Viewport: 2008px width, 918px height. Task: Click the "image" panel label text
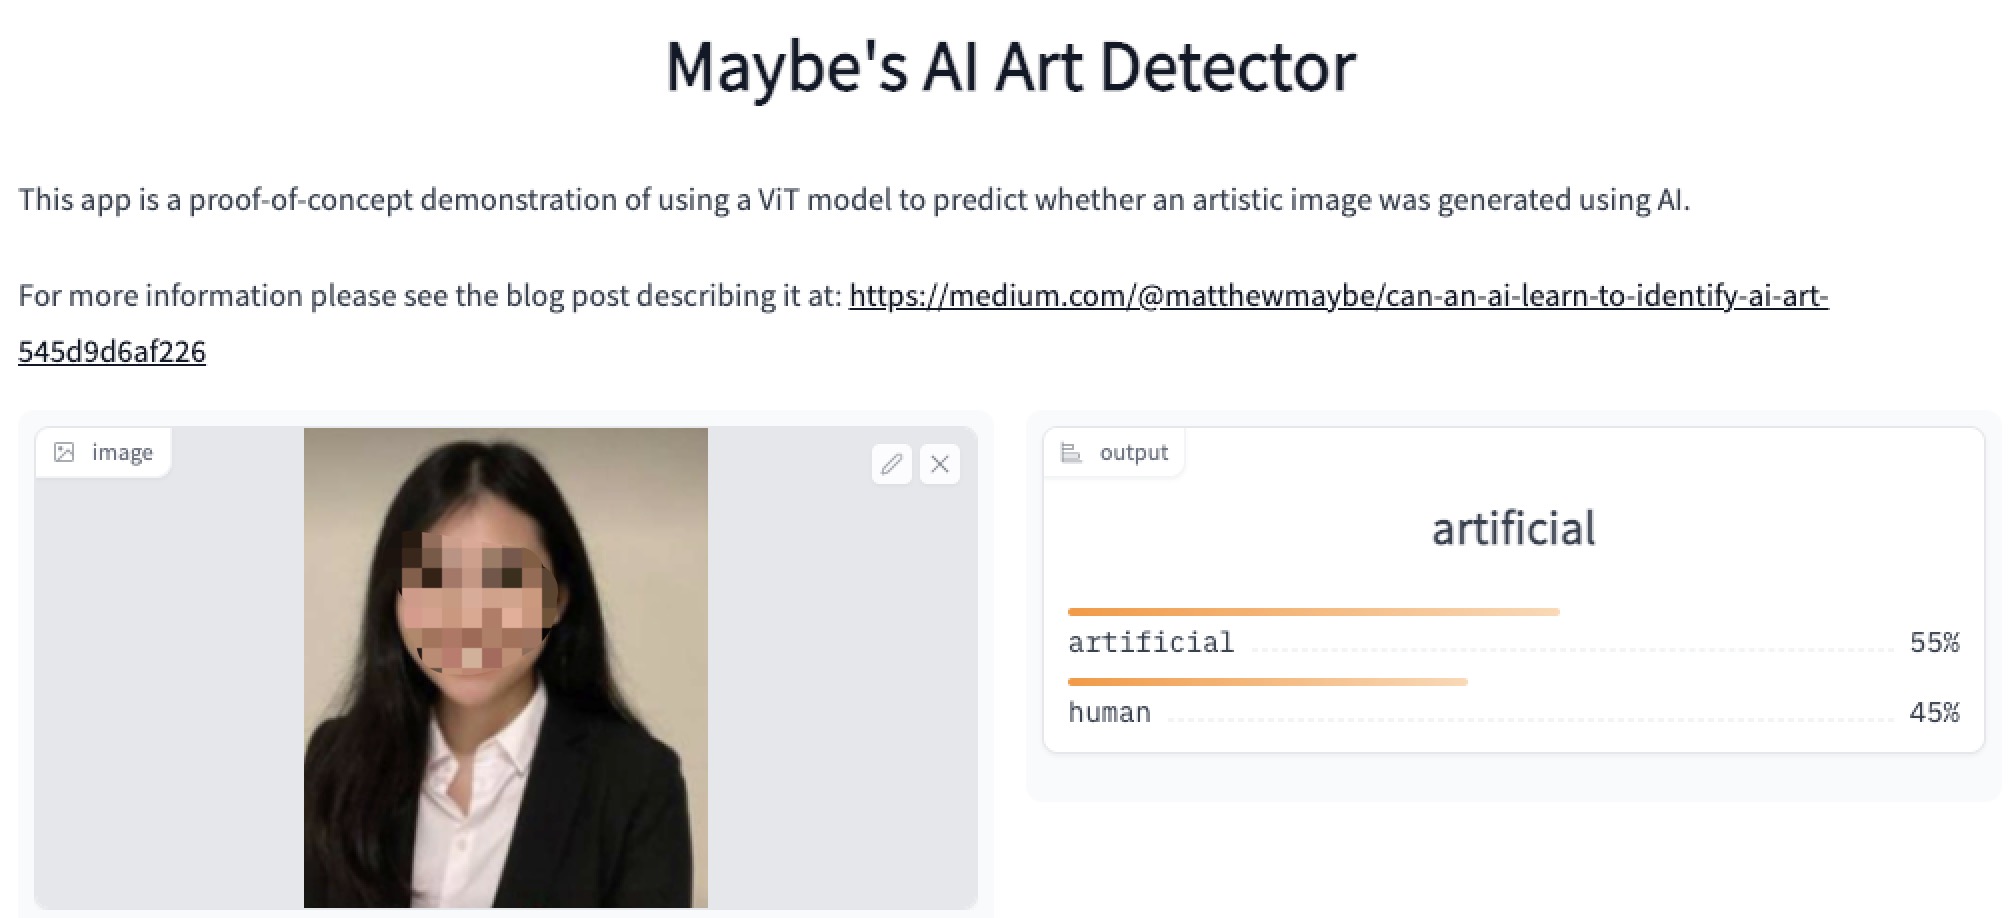(x=122, y=452)
